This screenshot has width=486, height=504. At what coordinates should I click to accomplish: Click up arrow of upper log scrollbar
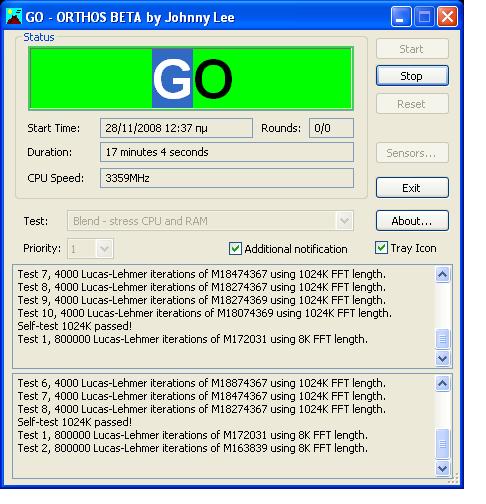click(x=442, y=275)
